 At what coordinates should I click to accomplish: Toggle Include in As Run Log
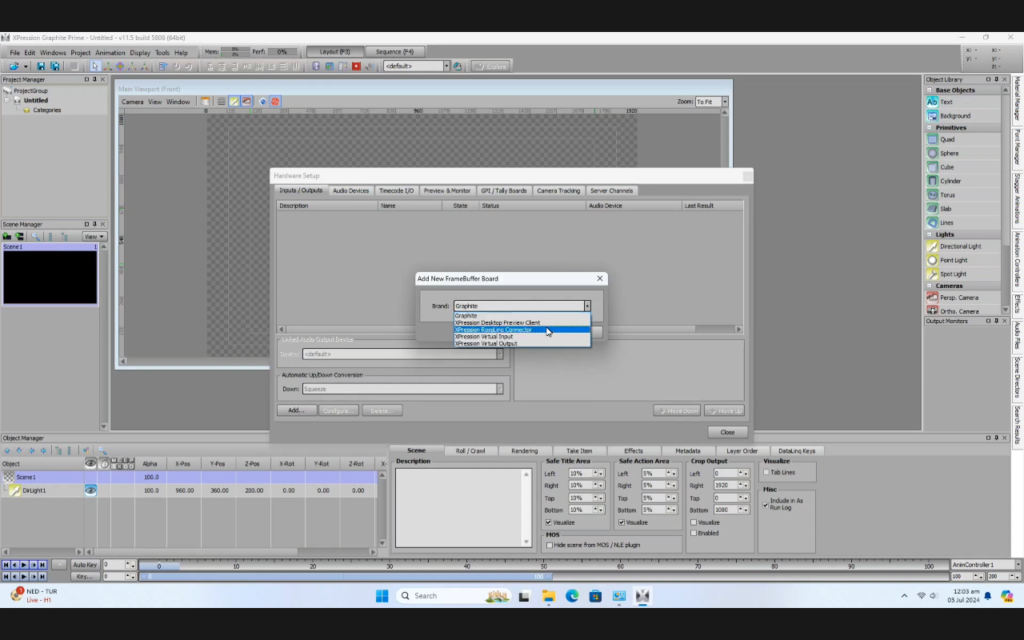[765, 504]
